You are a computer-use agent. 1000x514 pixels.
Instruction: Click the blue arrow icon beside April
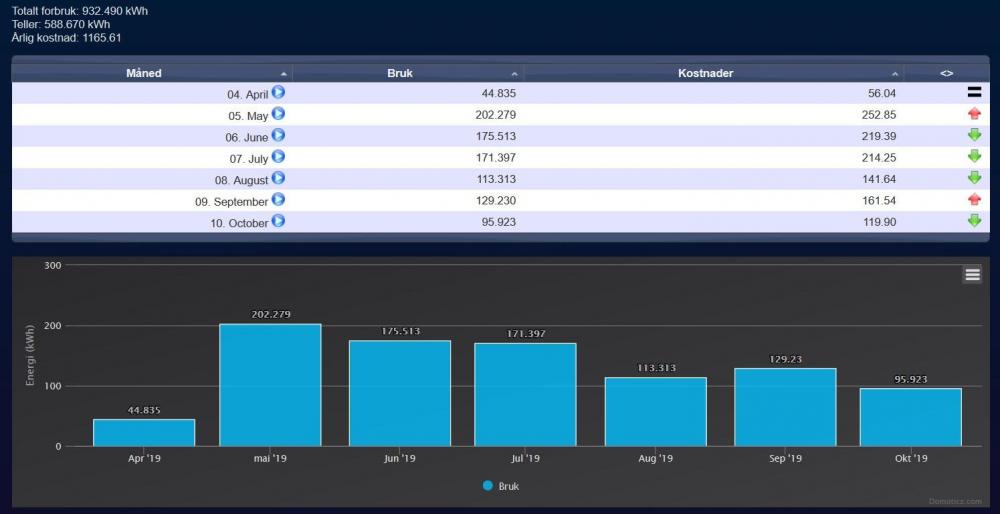coord(279,92)
